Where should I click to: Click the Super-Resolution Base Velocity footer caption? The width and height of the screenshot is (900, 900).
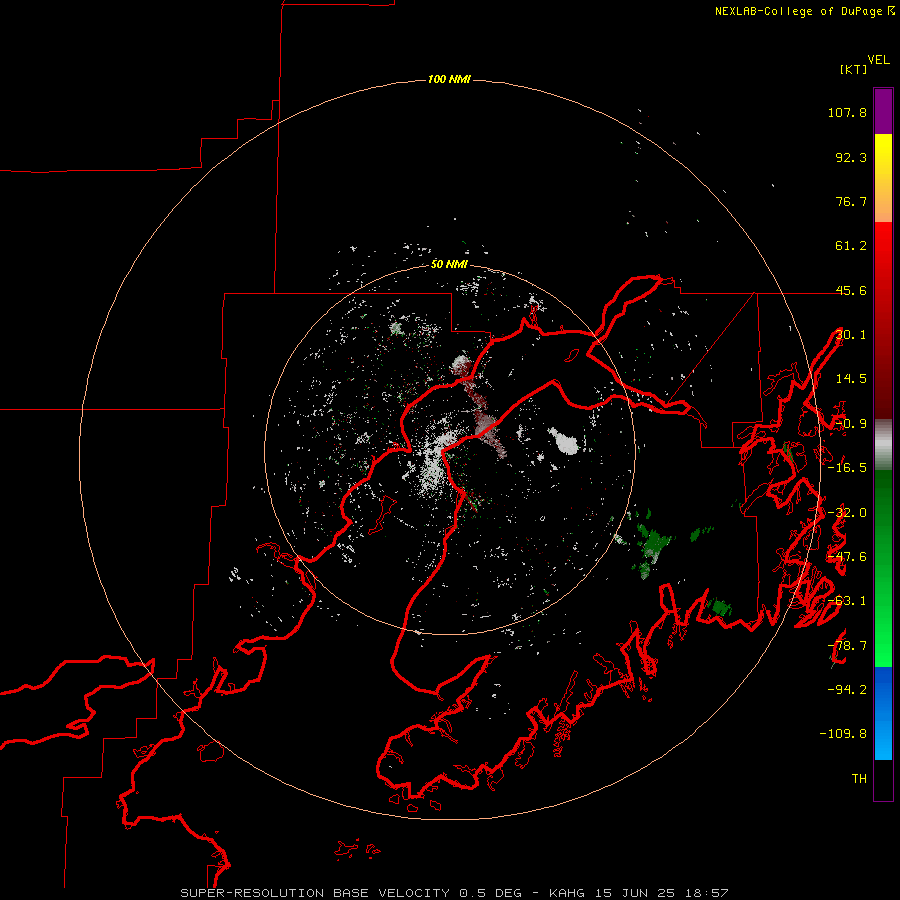(x=454, y=893)
